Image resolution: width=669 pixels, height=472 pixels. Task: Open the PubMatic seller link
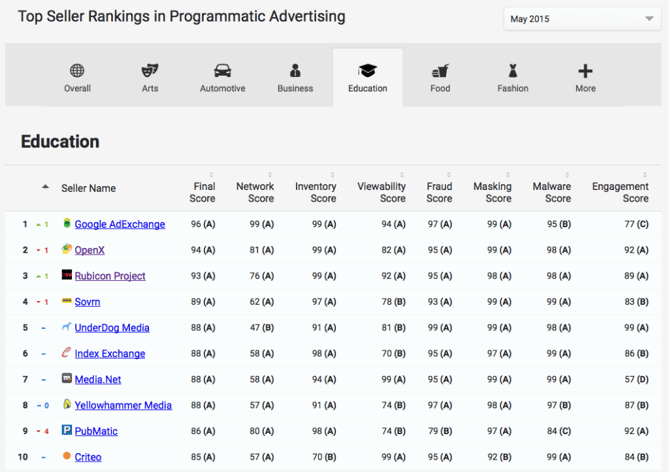point(96,431)
